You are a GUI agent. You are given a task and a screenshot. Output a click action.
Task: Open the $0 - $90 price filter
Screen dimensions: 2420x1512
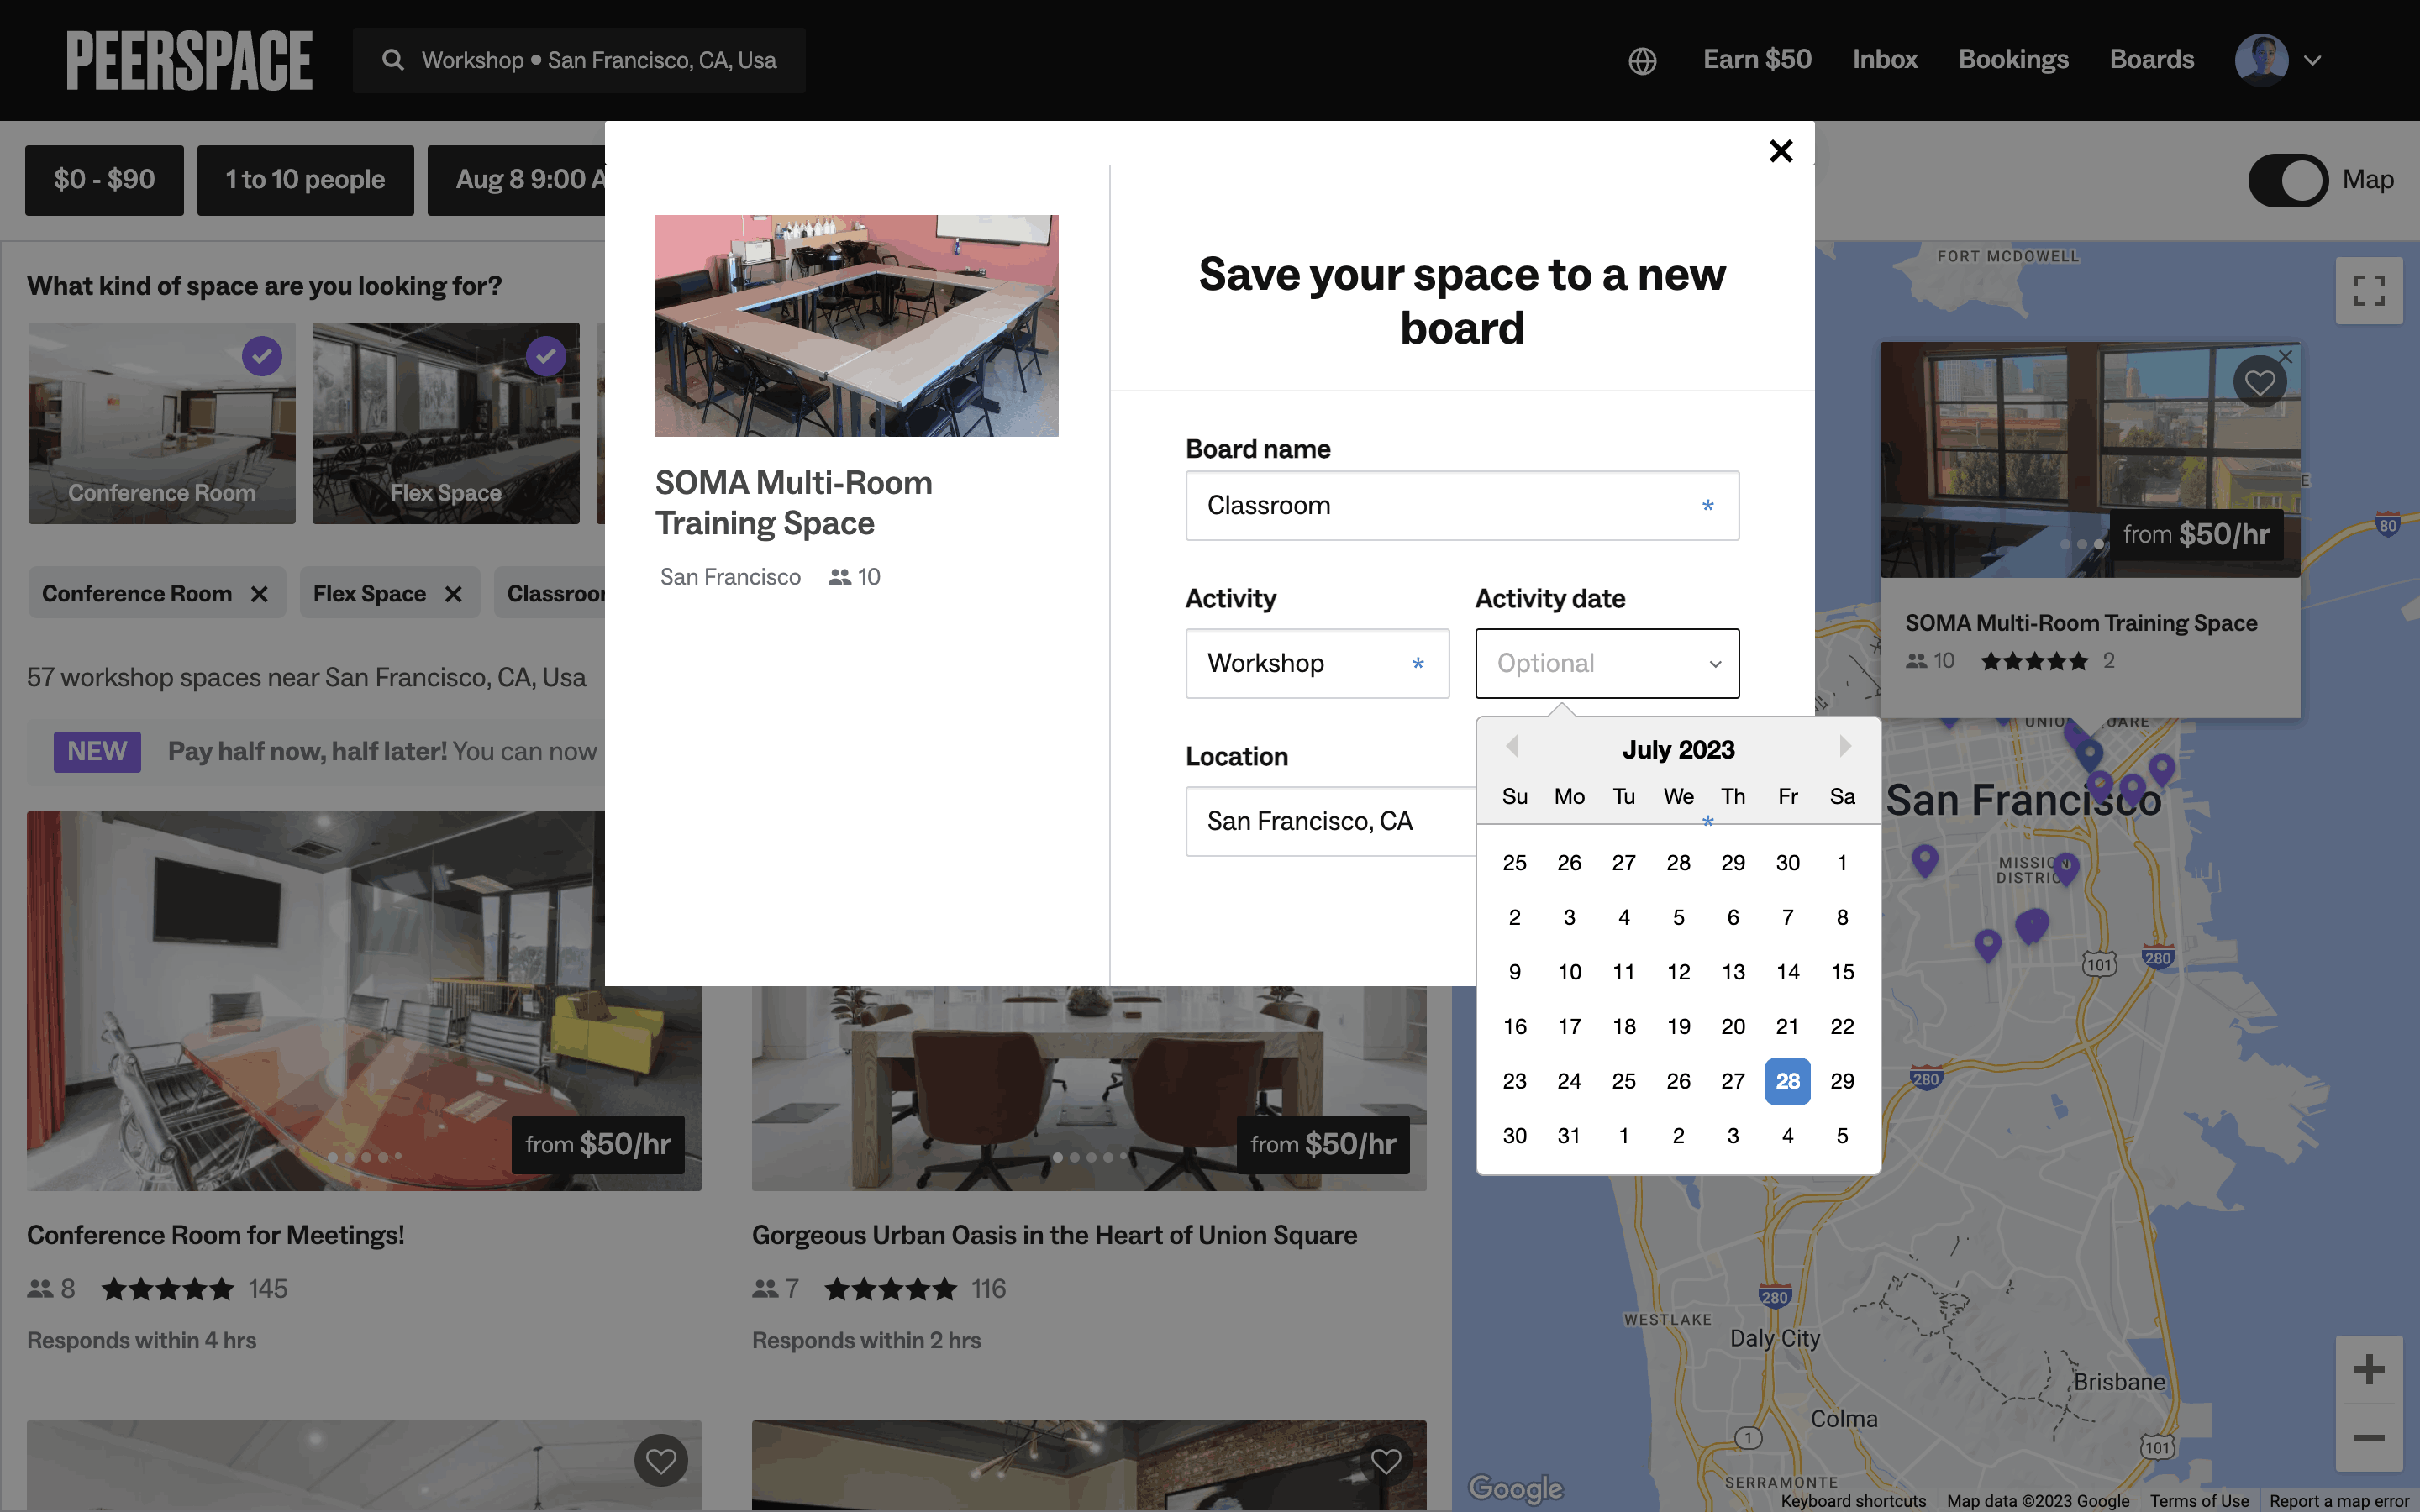coord(104,180)
